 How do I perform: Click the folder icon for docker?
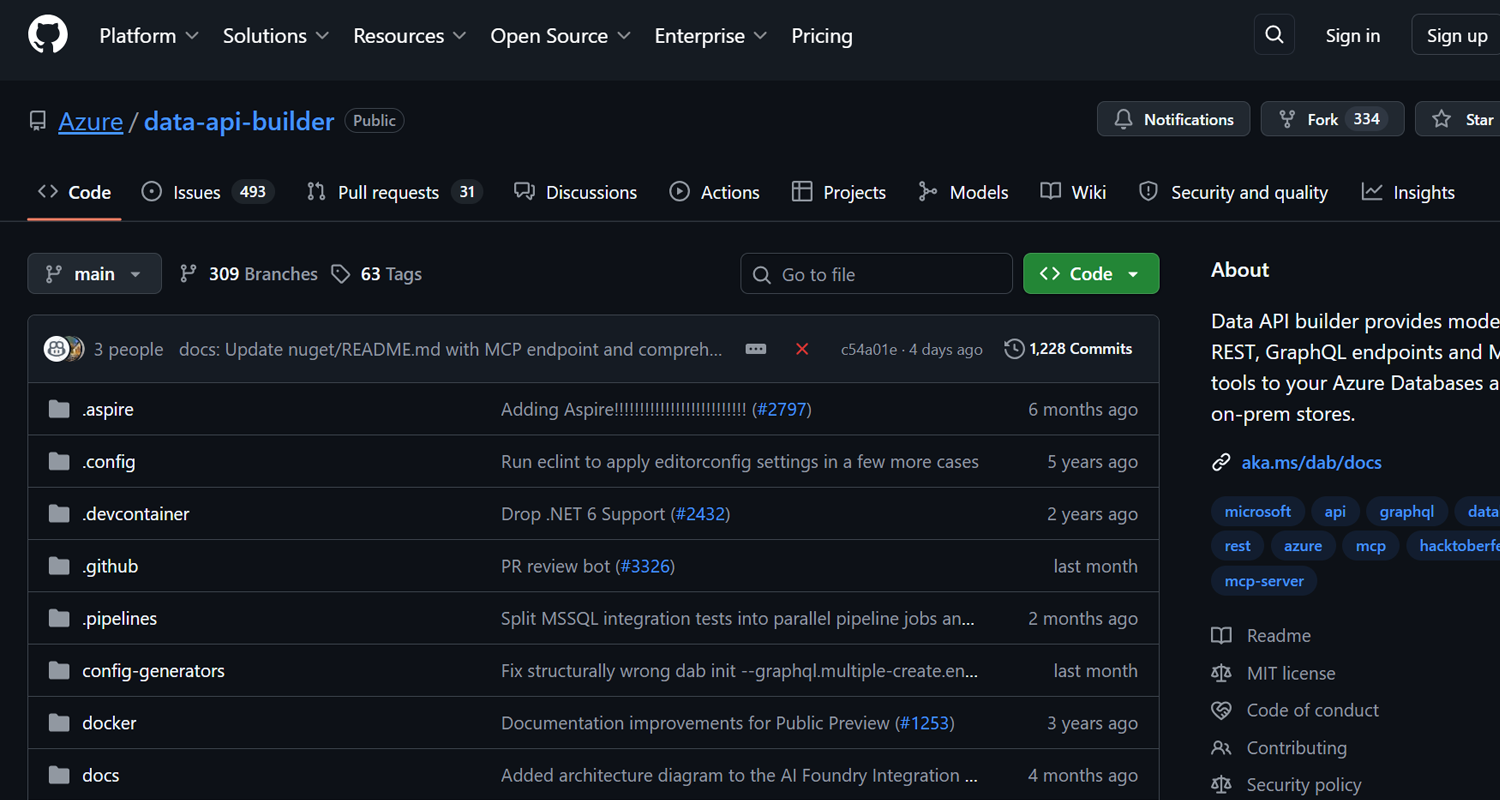click(x=59, y=723)
